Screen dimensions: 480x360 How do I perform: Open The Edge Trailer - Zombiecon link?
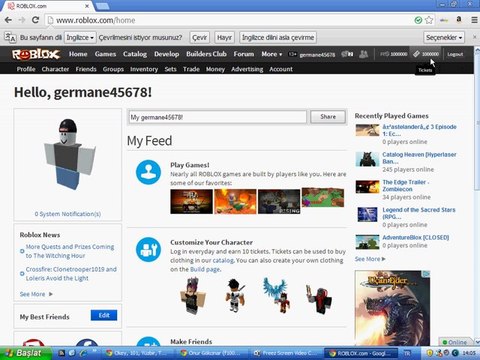(406, 186)
